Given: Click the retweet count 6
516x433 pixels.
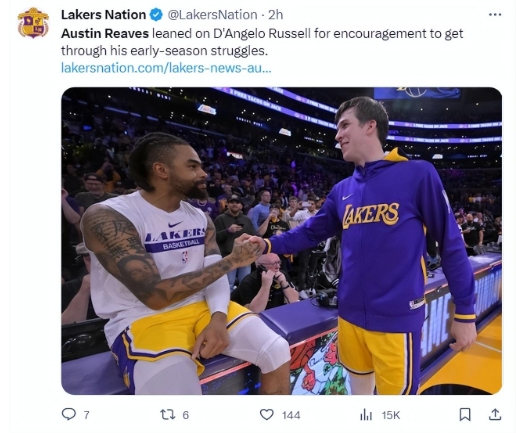Looking at the screenshot, I should click(186, 415).
